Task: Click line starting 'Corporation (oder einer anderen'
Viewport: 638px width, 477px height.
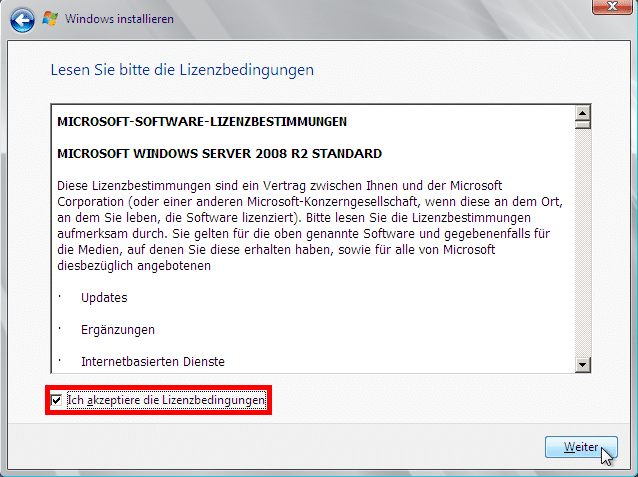Action: (x=310, y=201)
